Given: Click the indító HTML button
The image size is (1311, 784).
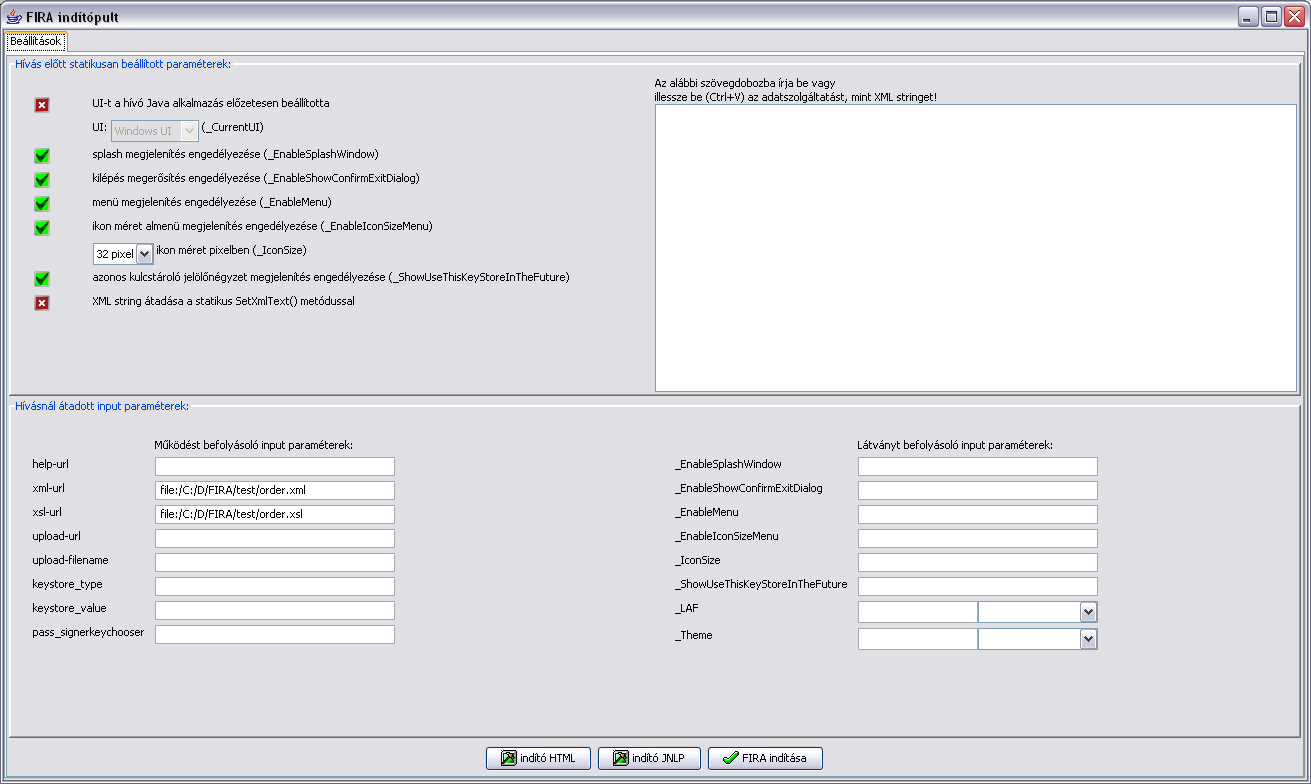Looking at the screenshot, I should click(x=539, y=758).
